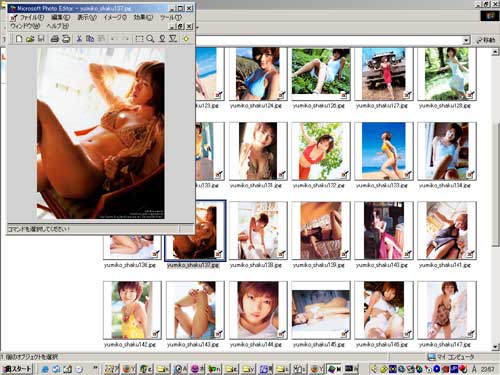Click the Save icon in Photo Editor toolbar
The width and height of the screenshot is (500, 375).
coord(41,39)
